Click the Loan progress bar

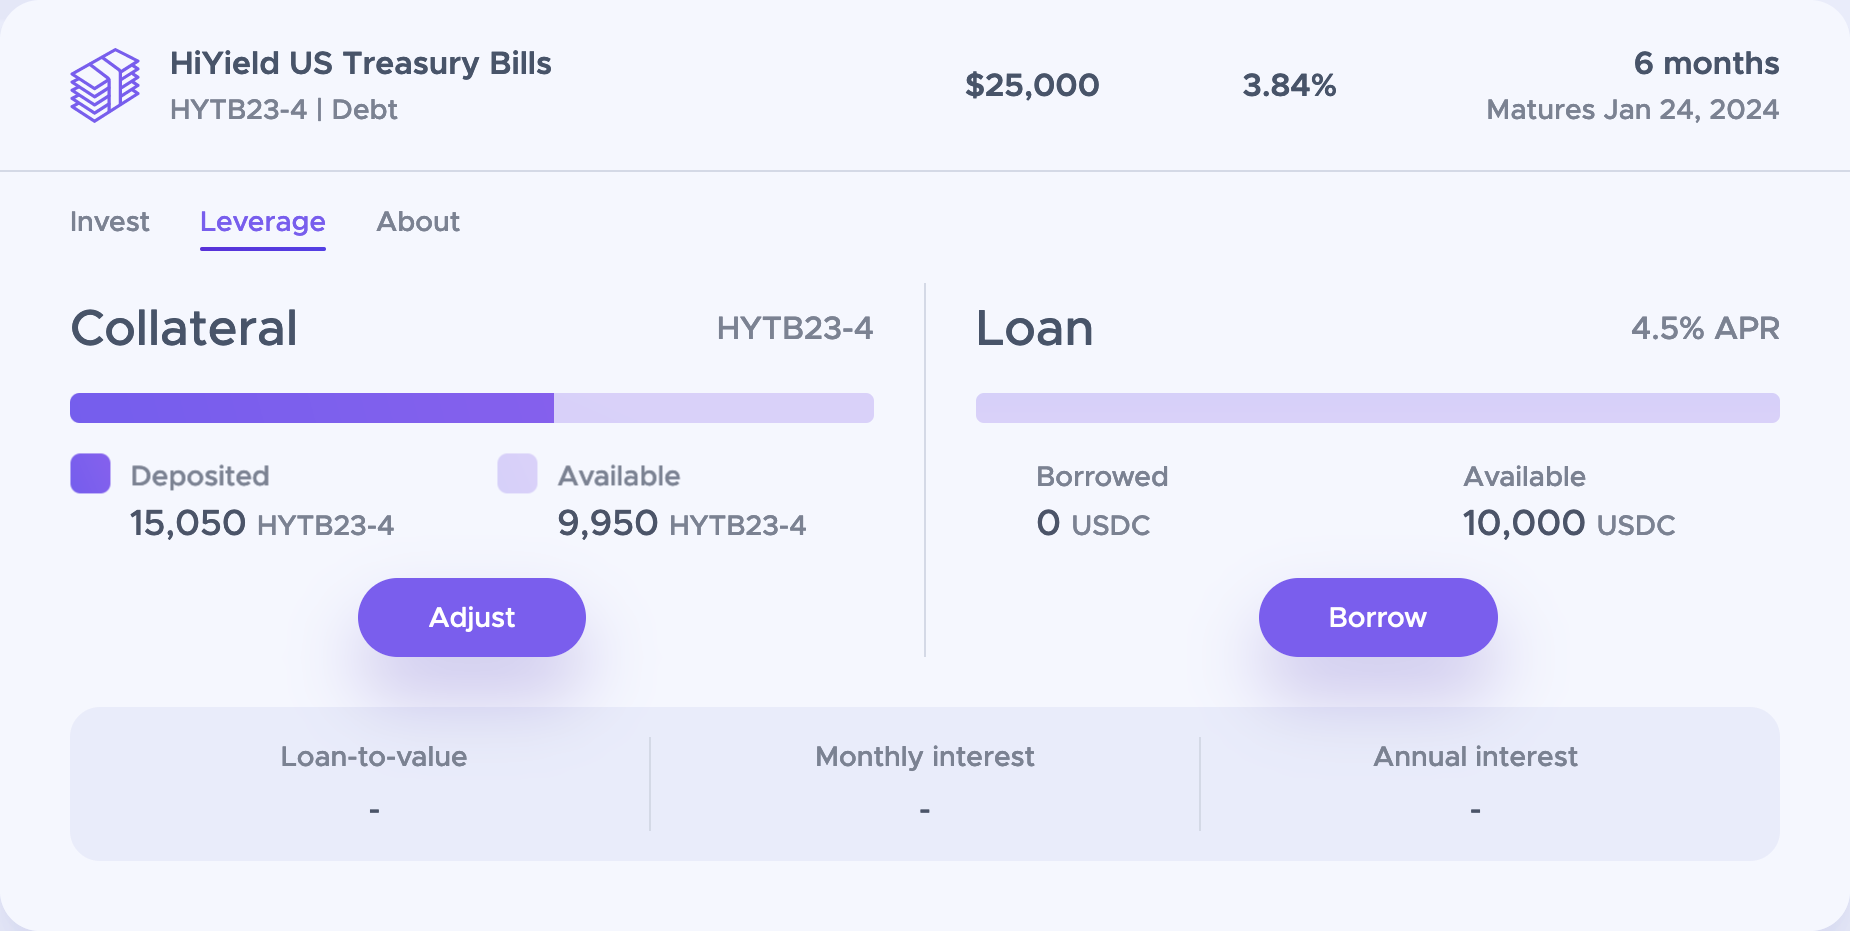(1378, 408)
